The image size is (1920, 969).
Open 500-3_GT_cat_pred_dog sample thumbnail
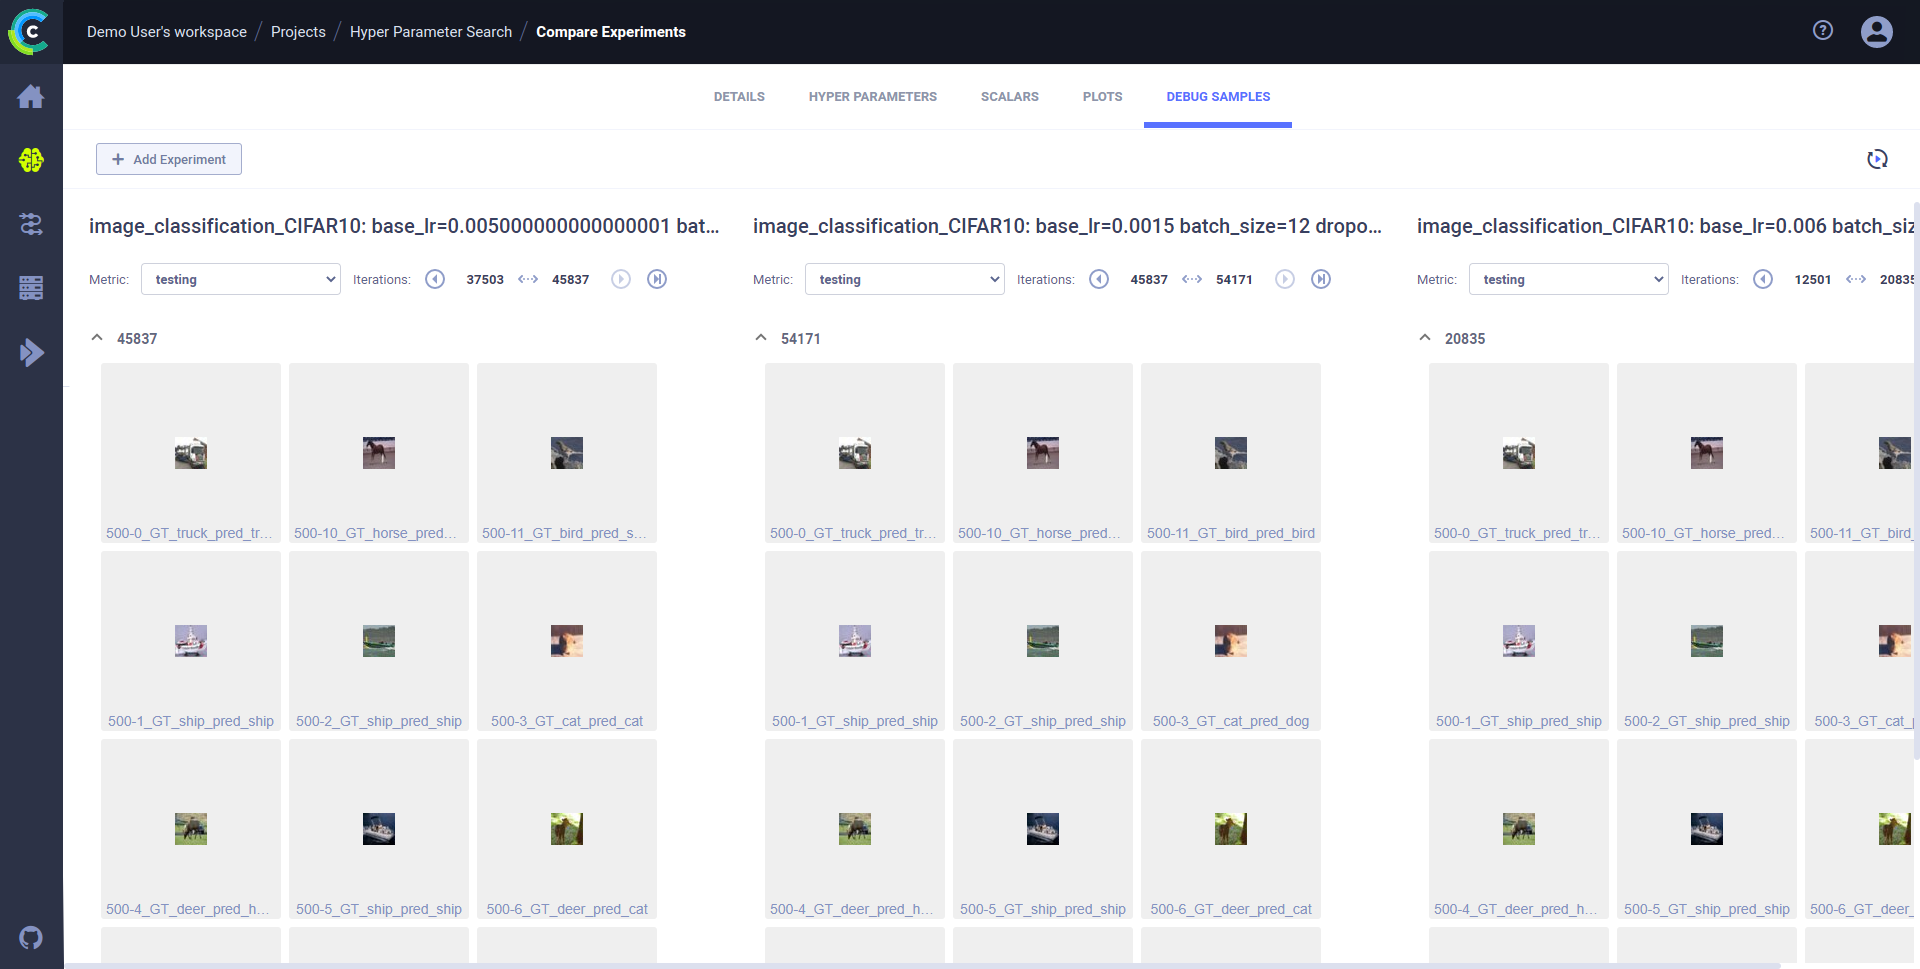(1231, 641)
